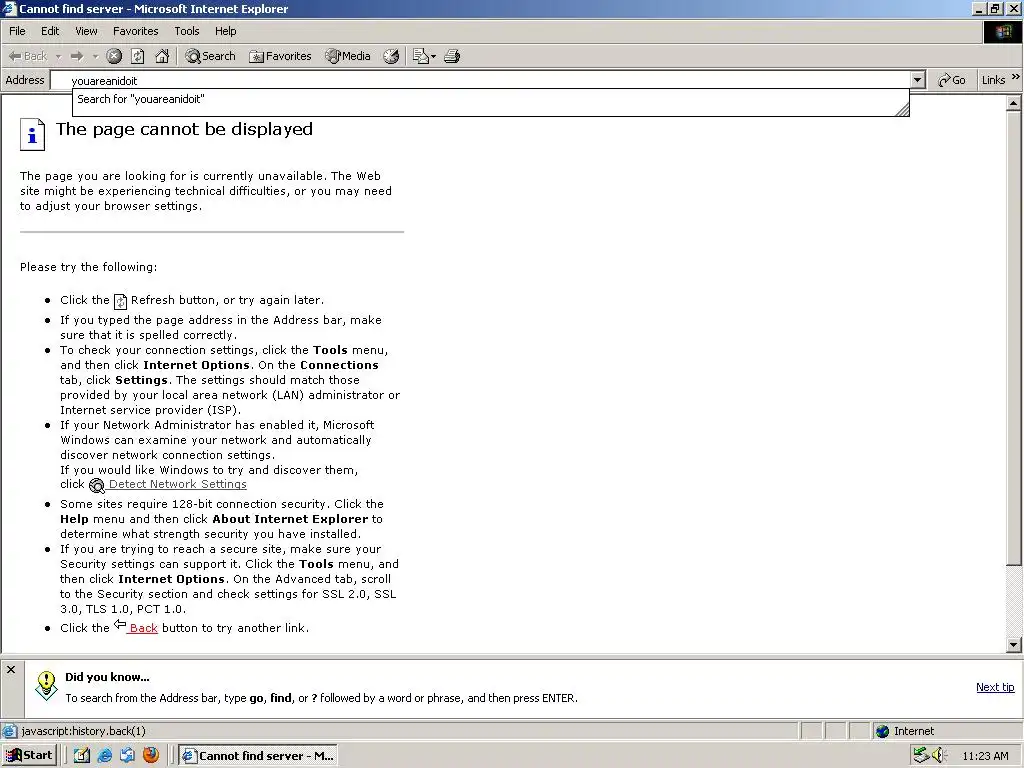1024x768 pixels.
Task: Open the Show Desktop quick launch icon
Action: pos(82,756)
